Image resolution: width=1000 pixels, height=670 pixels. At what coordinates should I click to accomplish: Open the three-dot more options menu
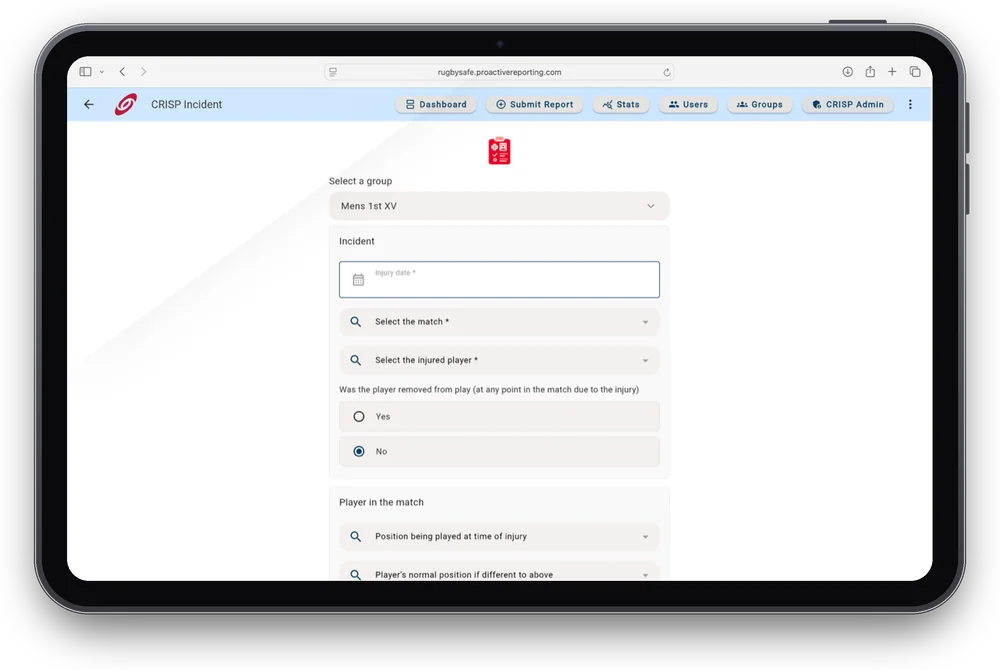910,105
